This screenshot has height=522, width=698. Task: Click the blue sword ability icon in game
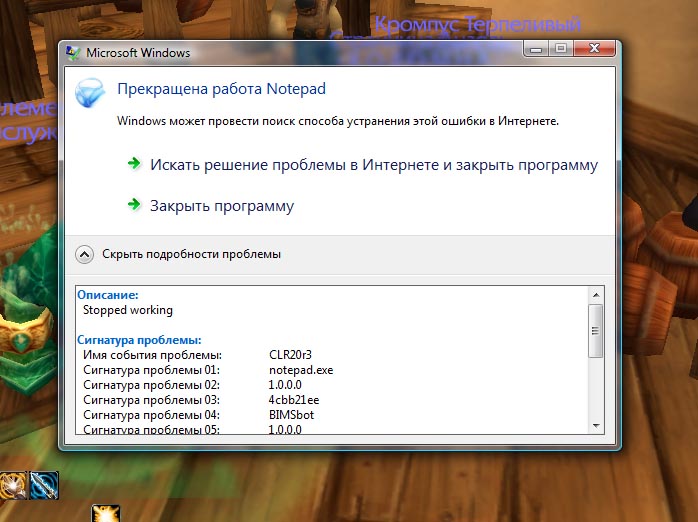click(44, 486)
